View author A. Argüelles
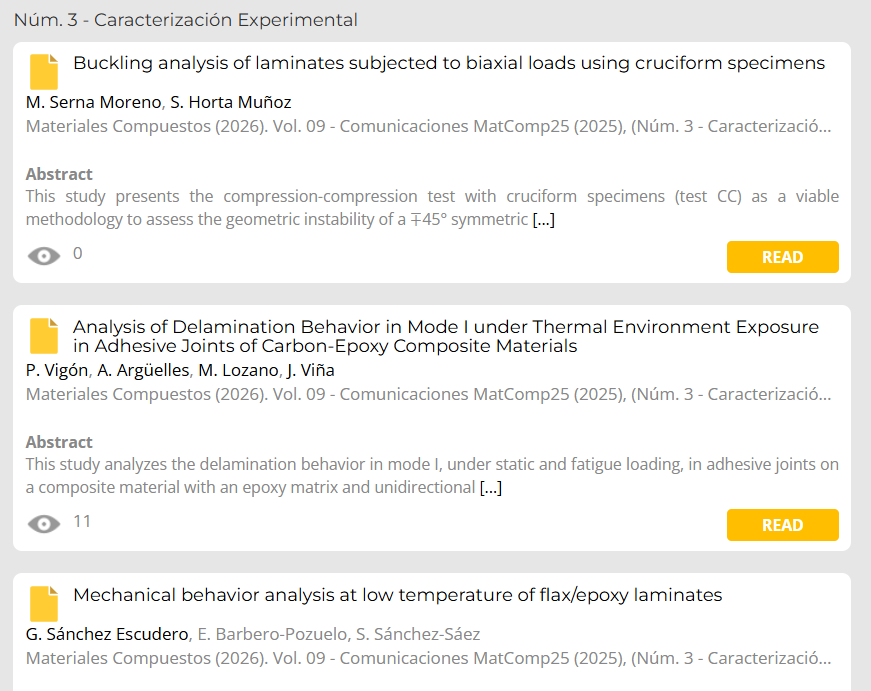This screenshot has width=871, height=691. pos(143,370)
